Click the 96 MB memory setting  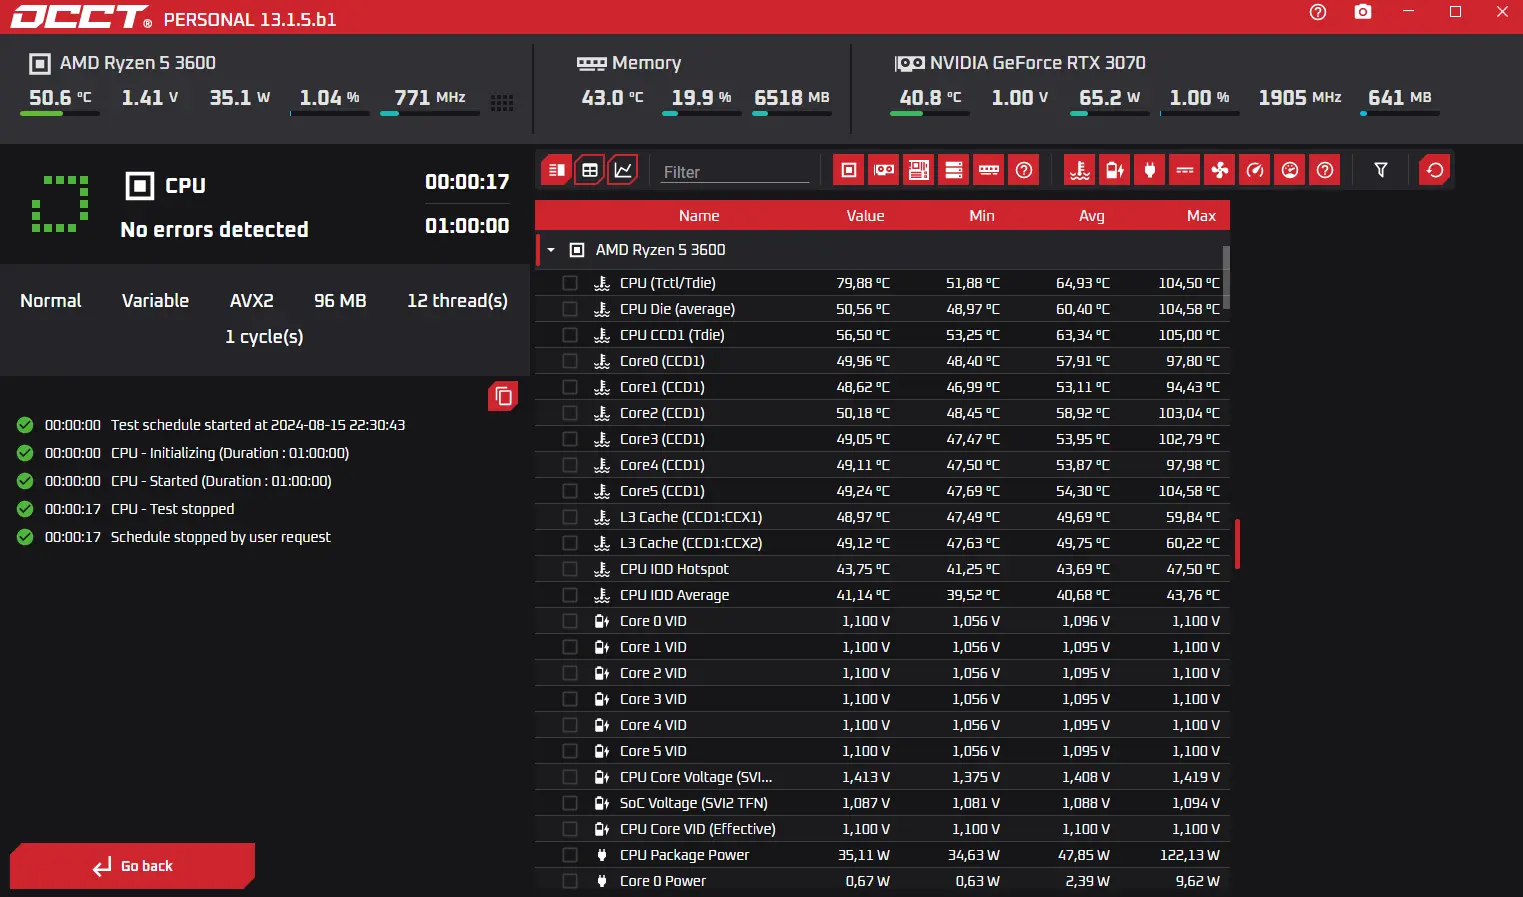coord(340,301)
